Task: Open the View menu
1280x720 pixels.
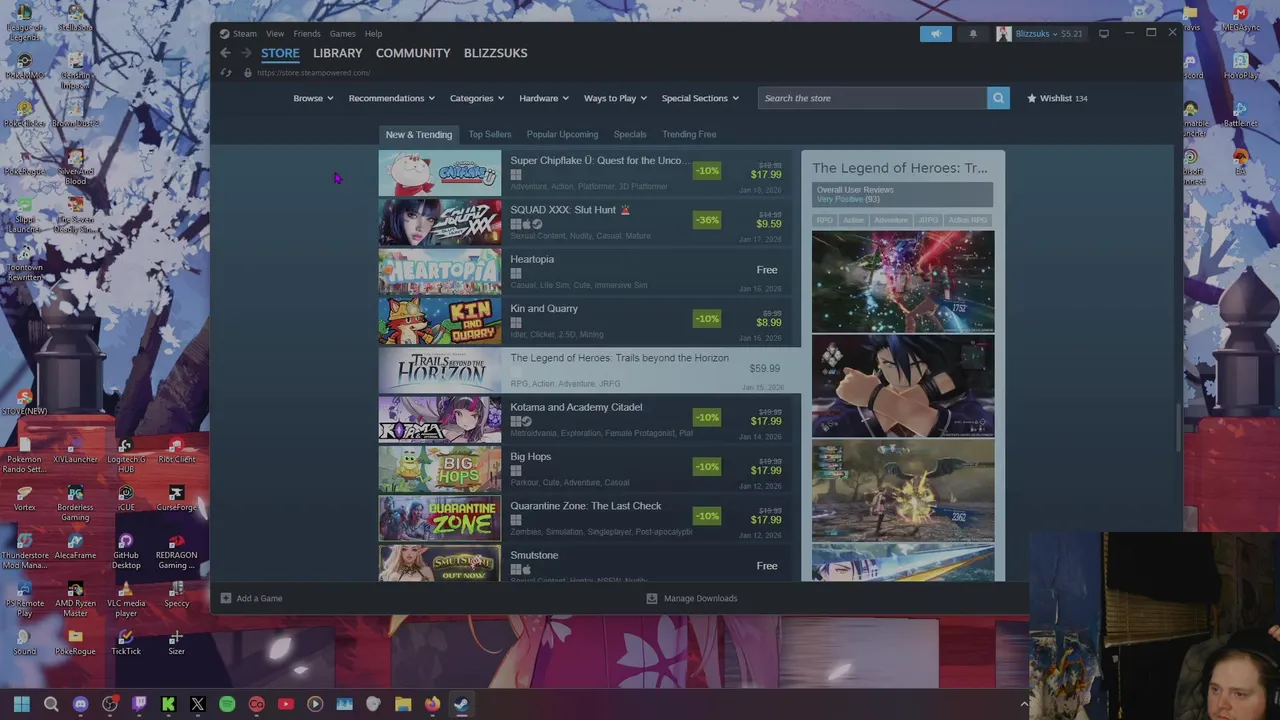Action: pyautogui.click(x=275, y=34)
